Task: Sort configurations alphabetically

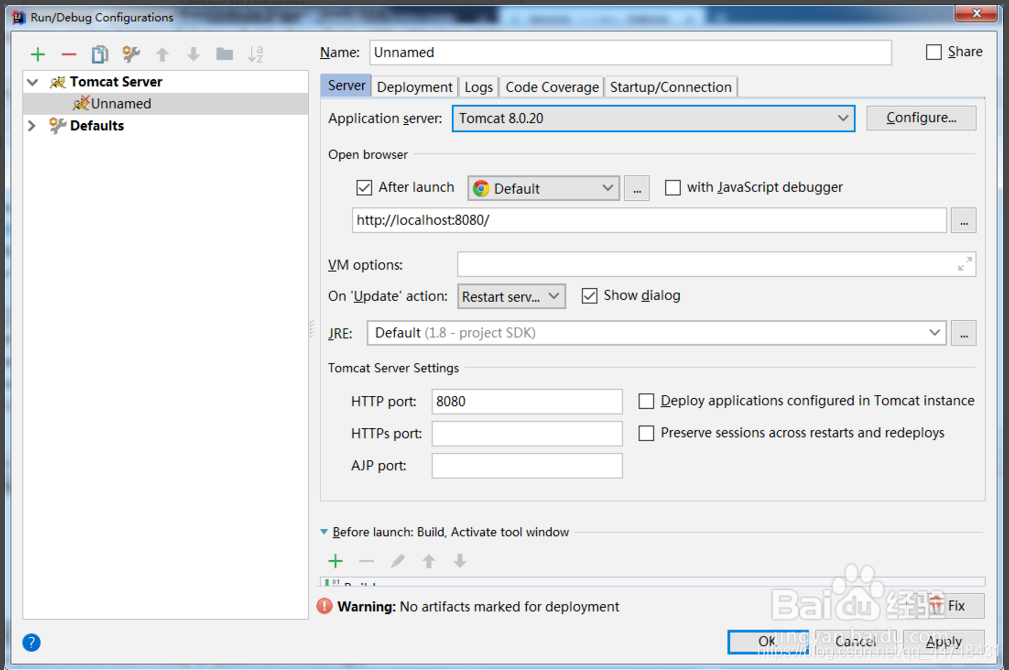Action: pyautogui.click(x=255, y=54)
